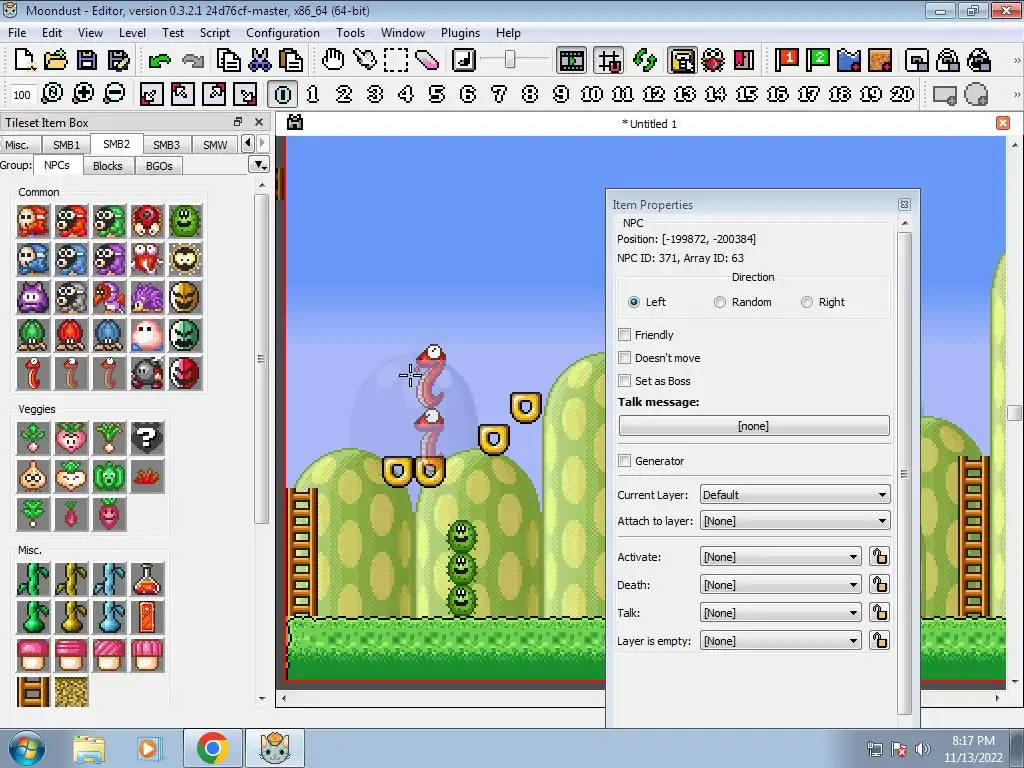Set player 2 start point flag
1024x768 pixels.
(818, 60)
